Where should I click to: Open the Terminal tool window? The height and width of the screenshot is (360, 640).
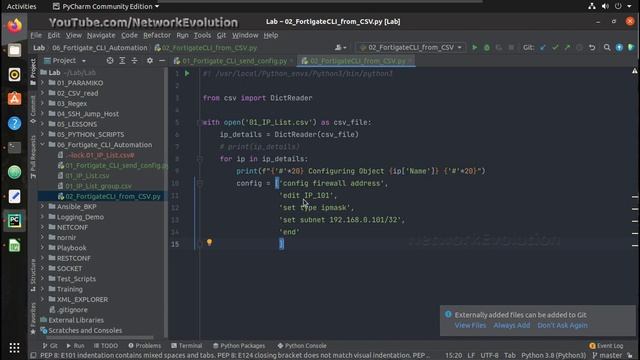point(187,346)
